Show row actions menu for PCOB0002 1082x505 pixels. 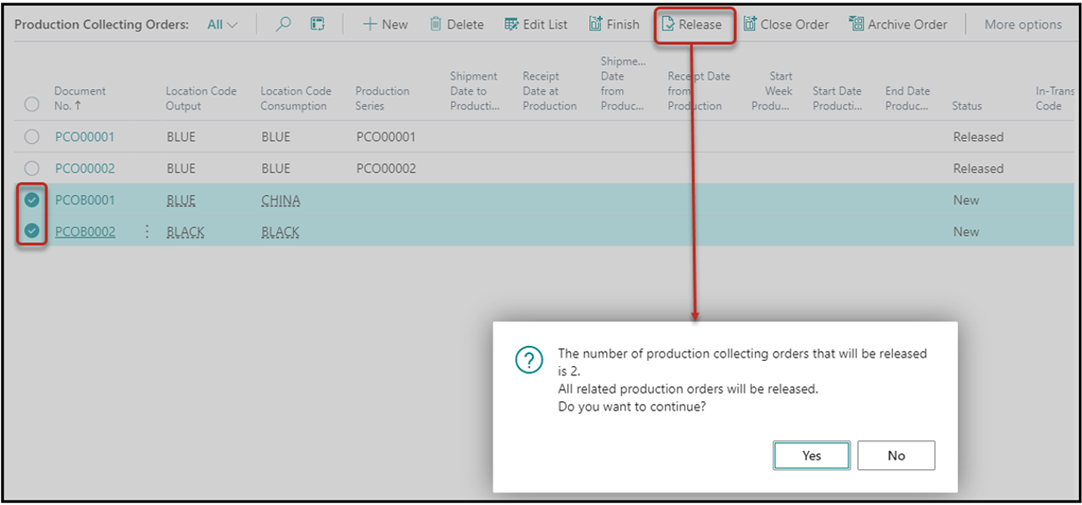pos(147,232)
